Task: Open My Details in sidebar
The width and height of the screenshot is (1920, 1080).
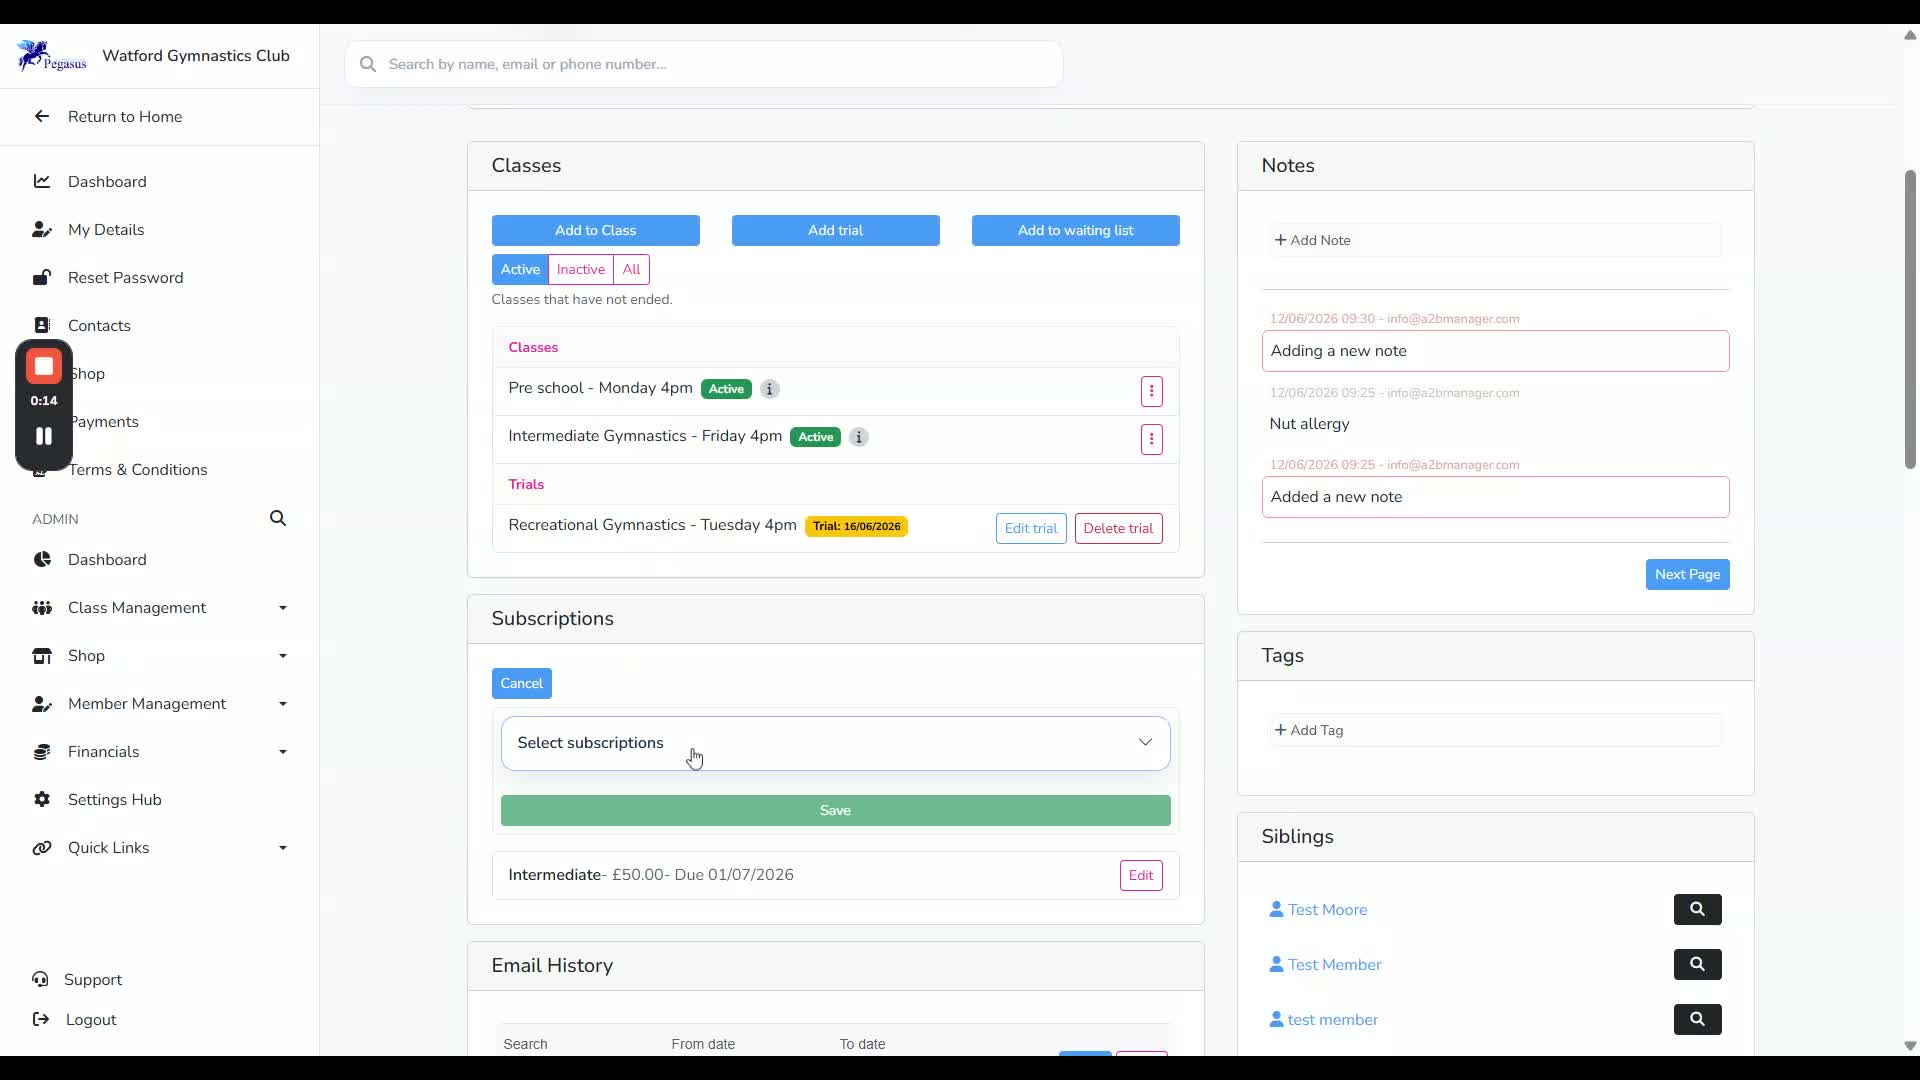Action: (106, 230)
